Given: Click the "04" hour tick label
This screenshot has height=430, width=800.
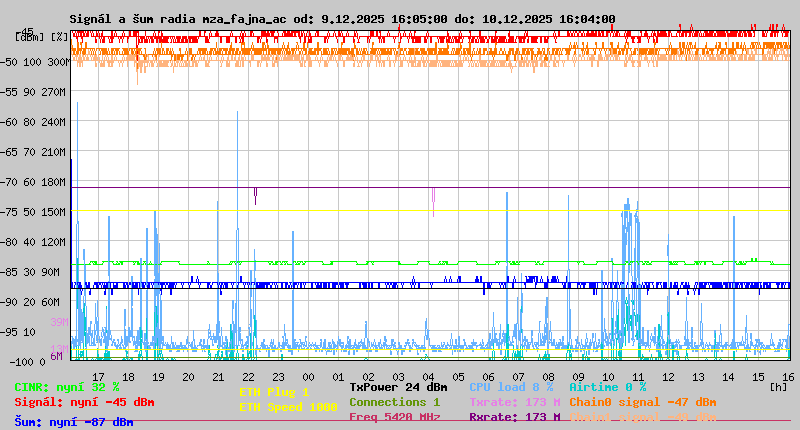Looking at the screenshot, I should [x=428, y=377].
